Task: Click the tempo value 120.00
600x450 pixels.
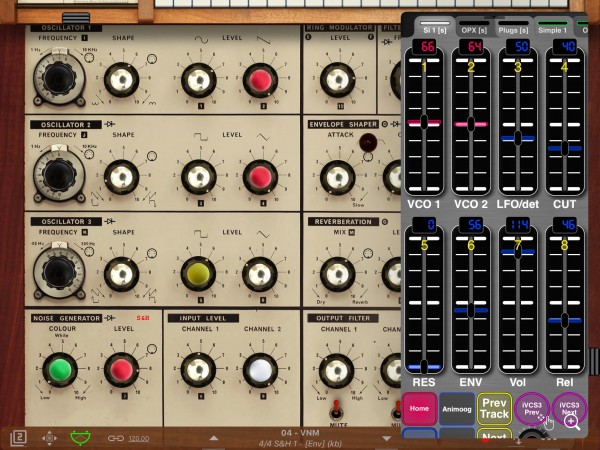Action: pos(139,439)
